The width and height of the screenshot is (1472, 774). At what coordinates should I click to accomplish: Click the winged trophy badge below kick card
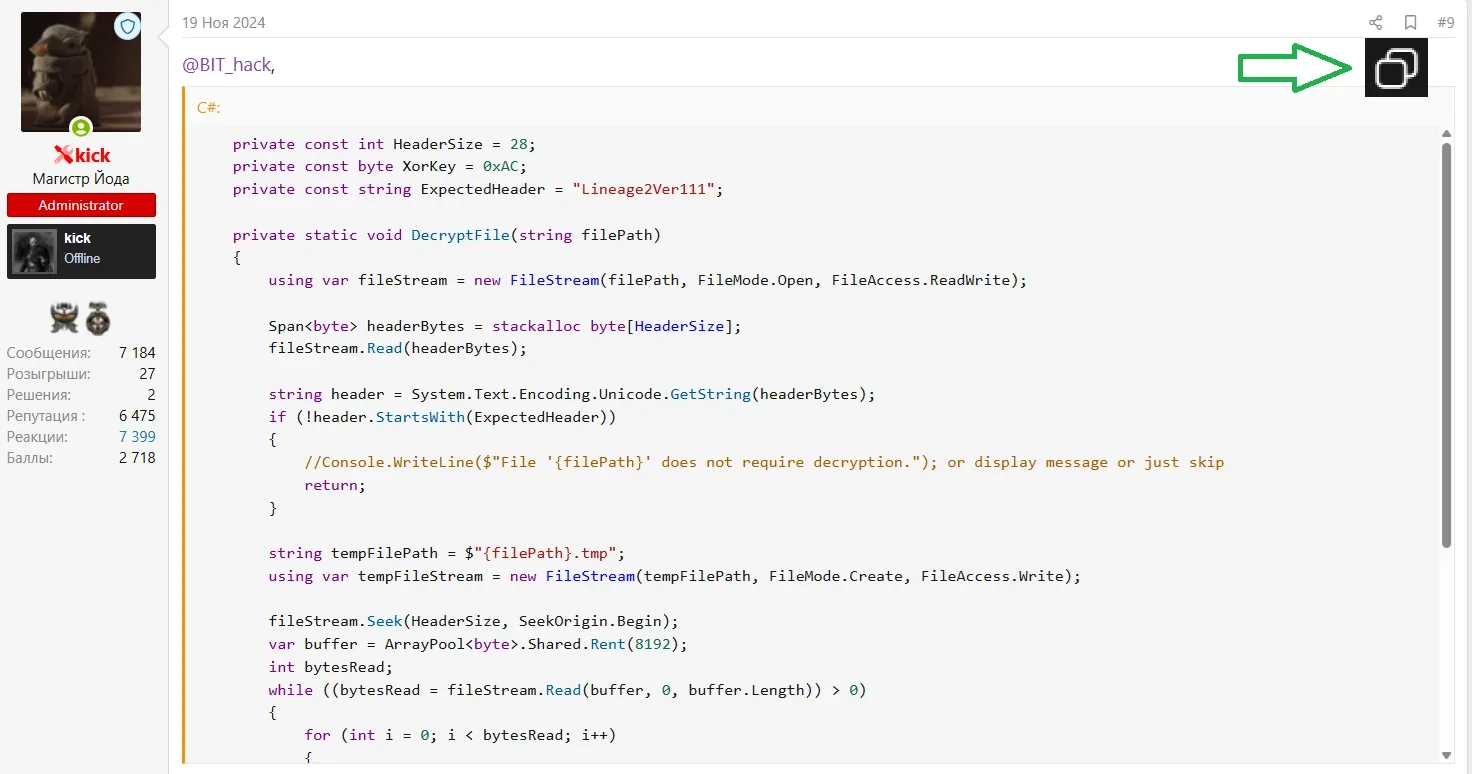(65, 318)
